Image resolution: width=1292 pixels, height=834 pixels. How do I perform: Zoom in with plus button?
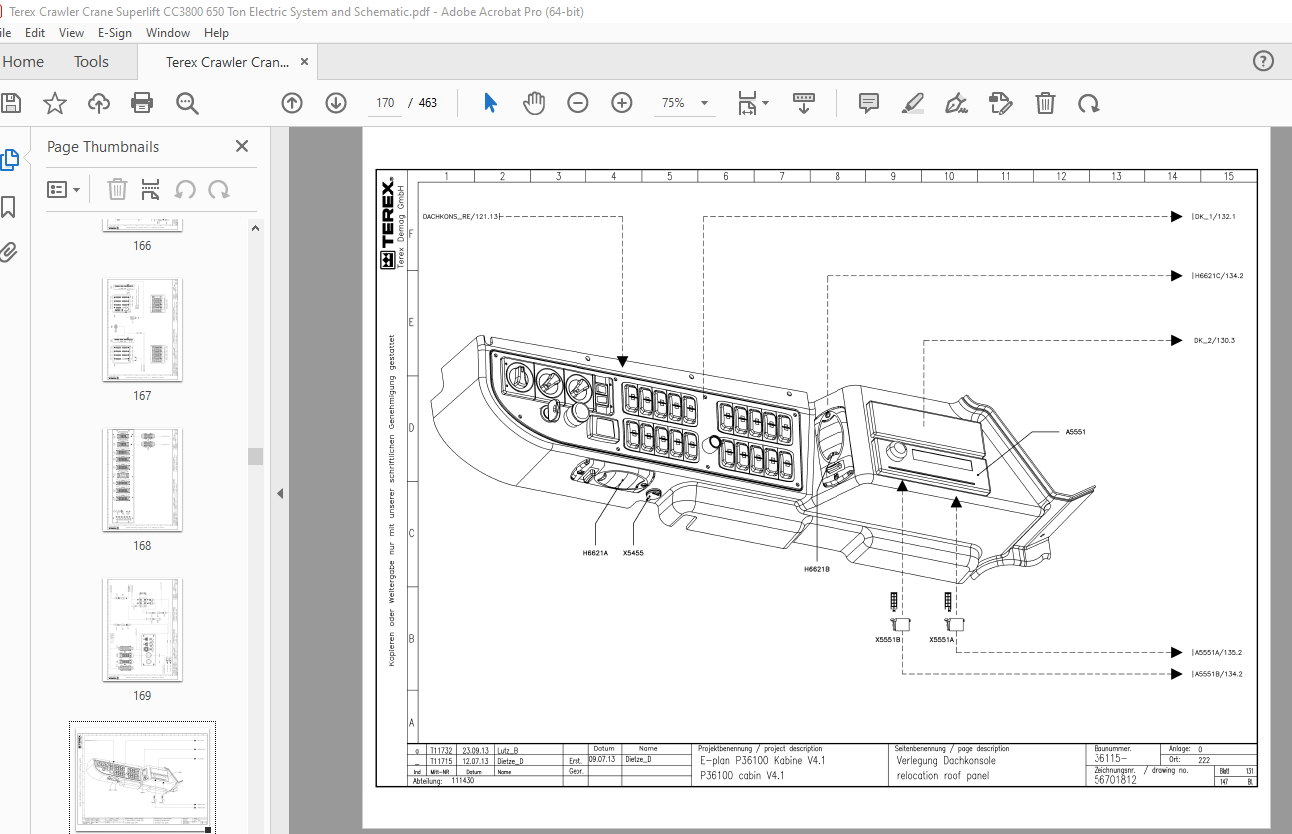pyautogui.click(x=622, y=103)
